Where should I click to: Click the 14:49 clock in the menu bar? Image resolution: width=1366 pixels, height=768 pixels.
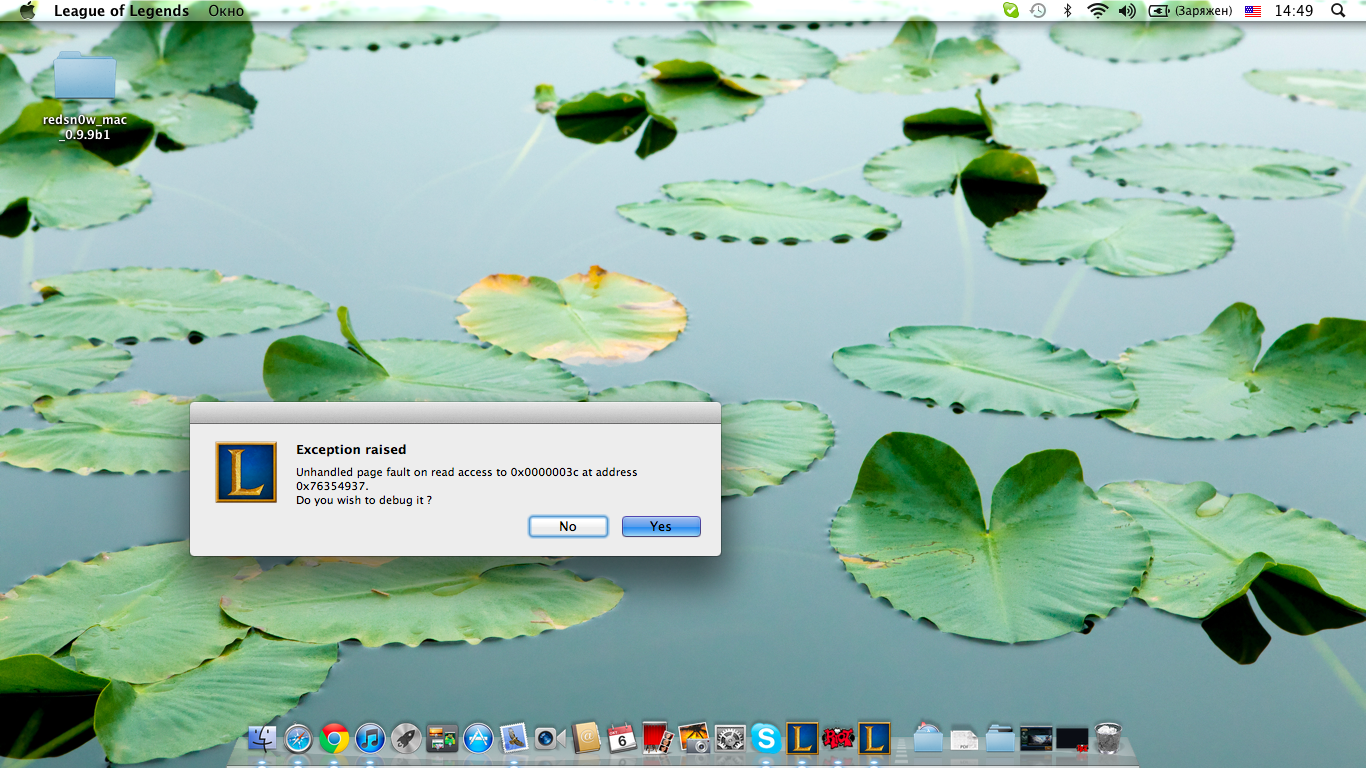pyautogui.click(x=1294, y=11)
